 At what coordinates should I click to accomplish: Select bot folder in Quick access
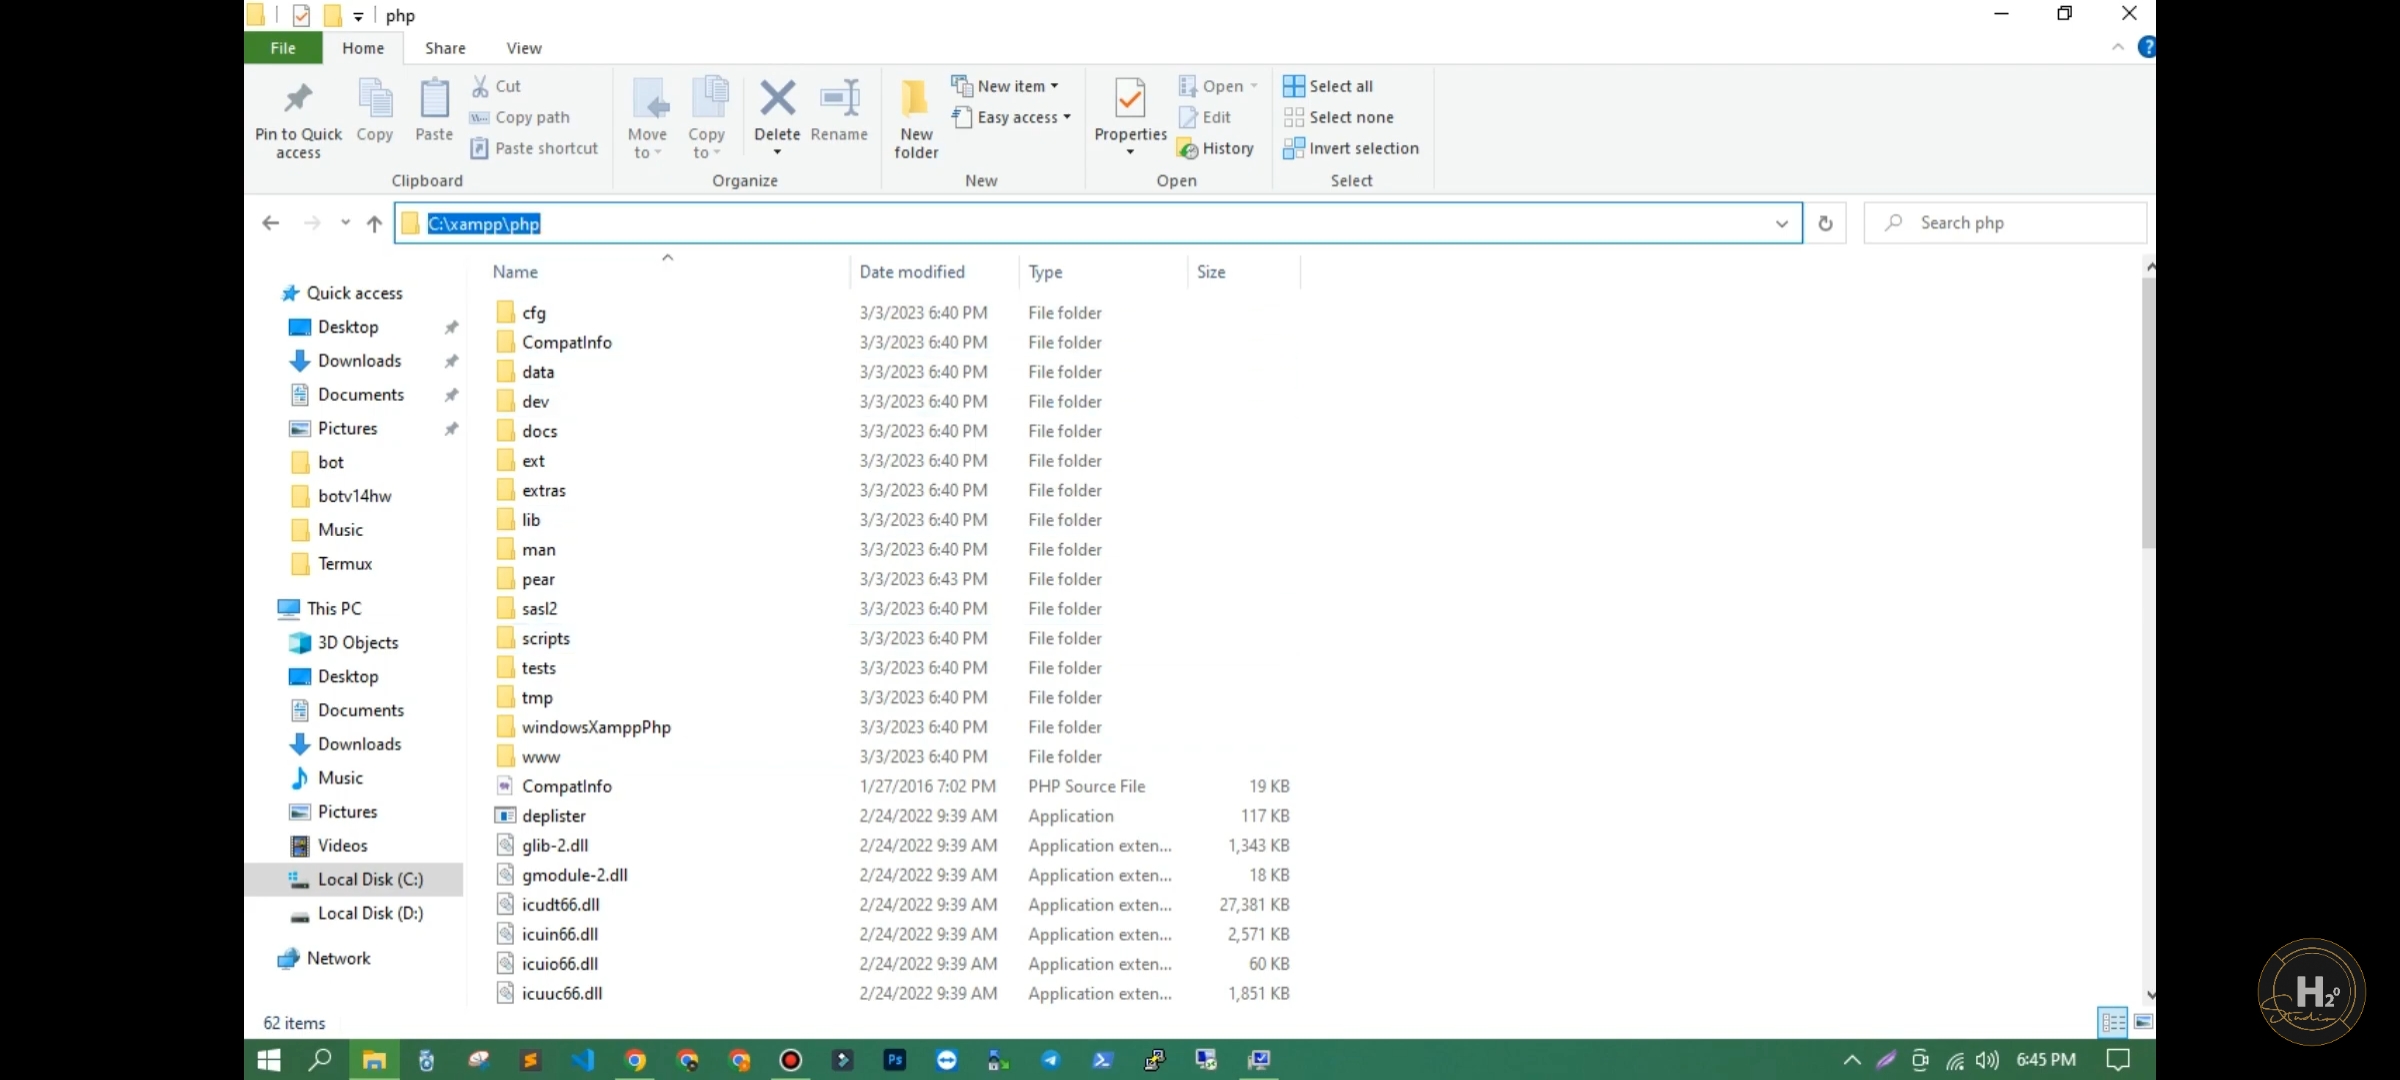[317, 462]
